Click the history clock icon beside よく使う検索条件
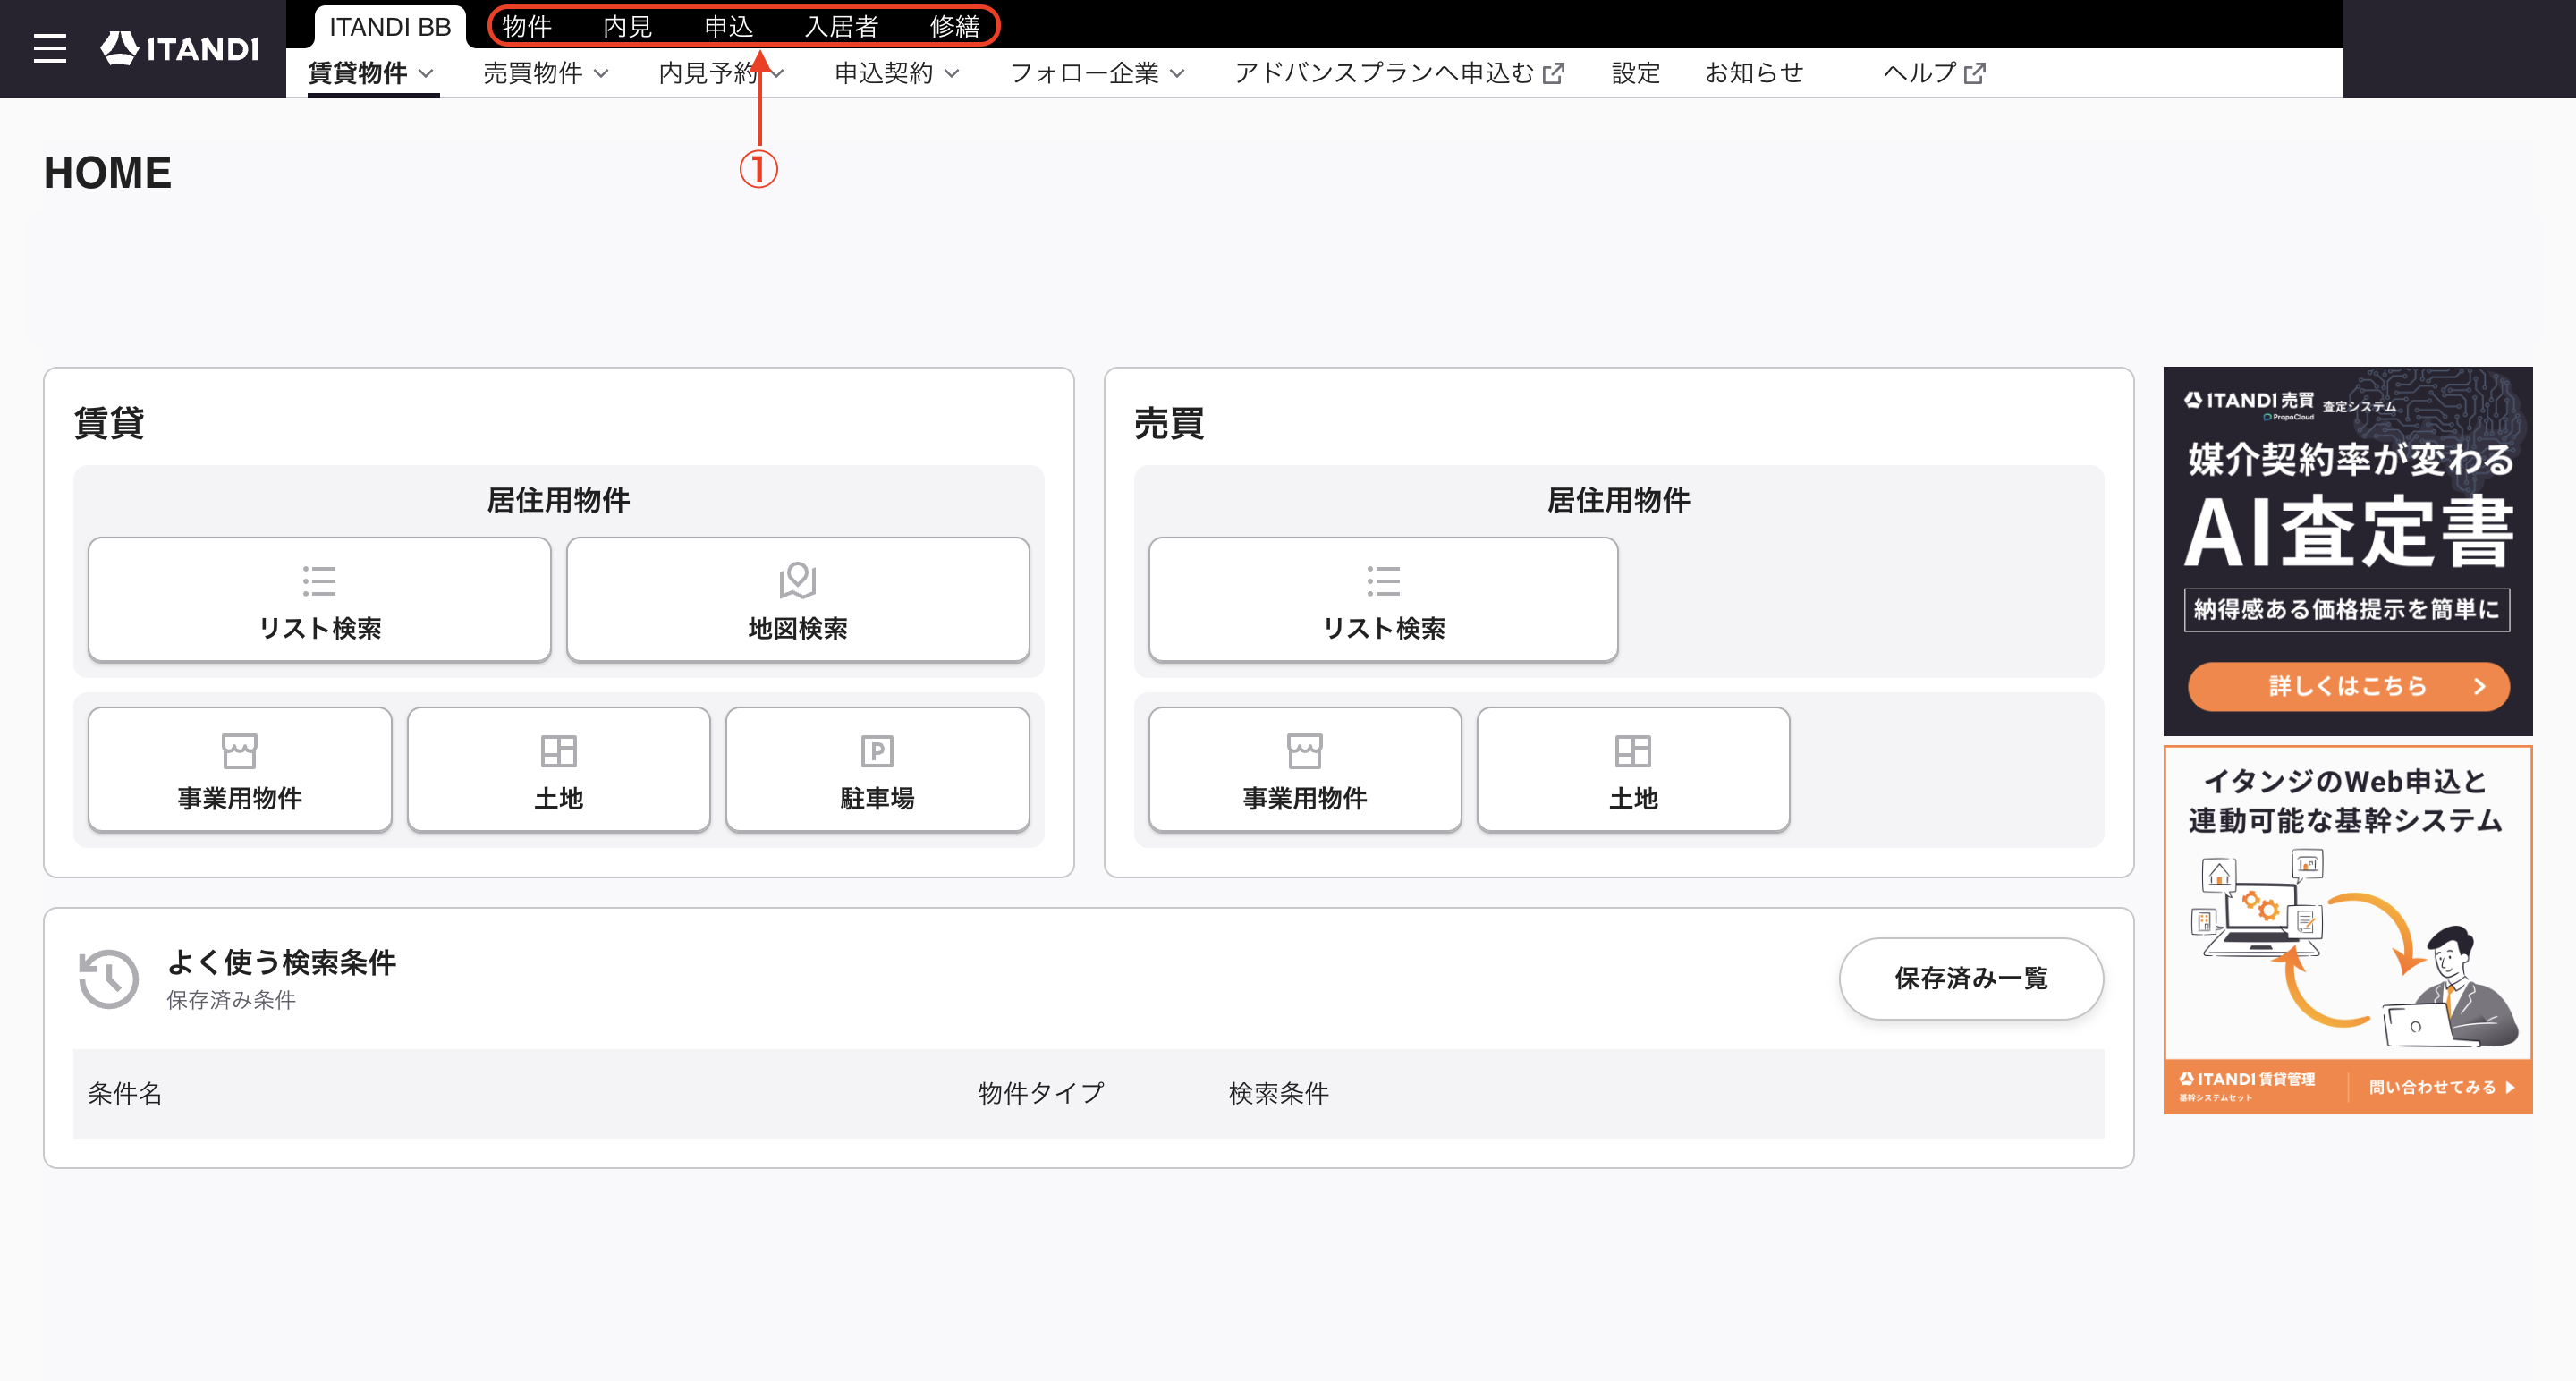 coord(109,978)
